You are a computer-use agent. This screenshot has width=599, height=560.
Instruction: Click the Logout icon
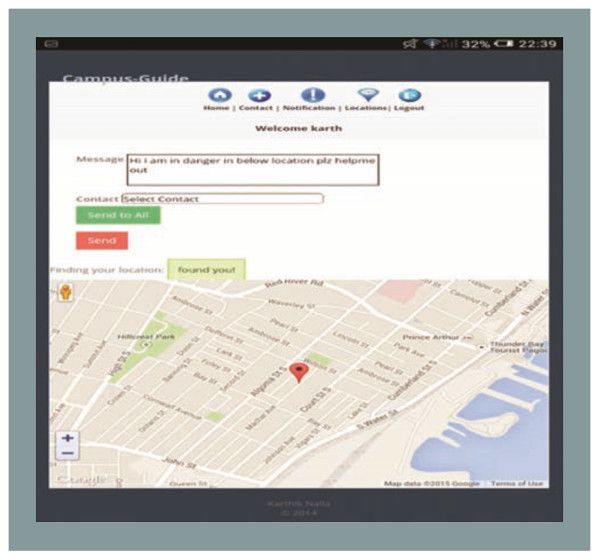(x=410, y=95)
